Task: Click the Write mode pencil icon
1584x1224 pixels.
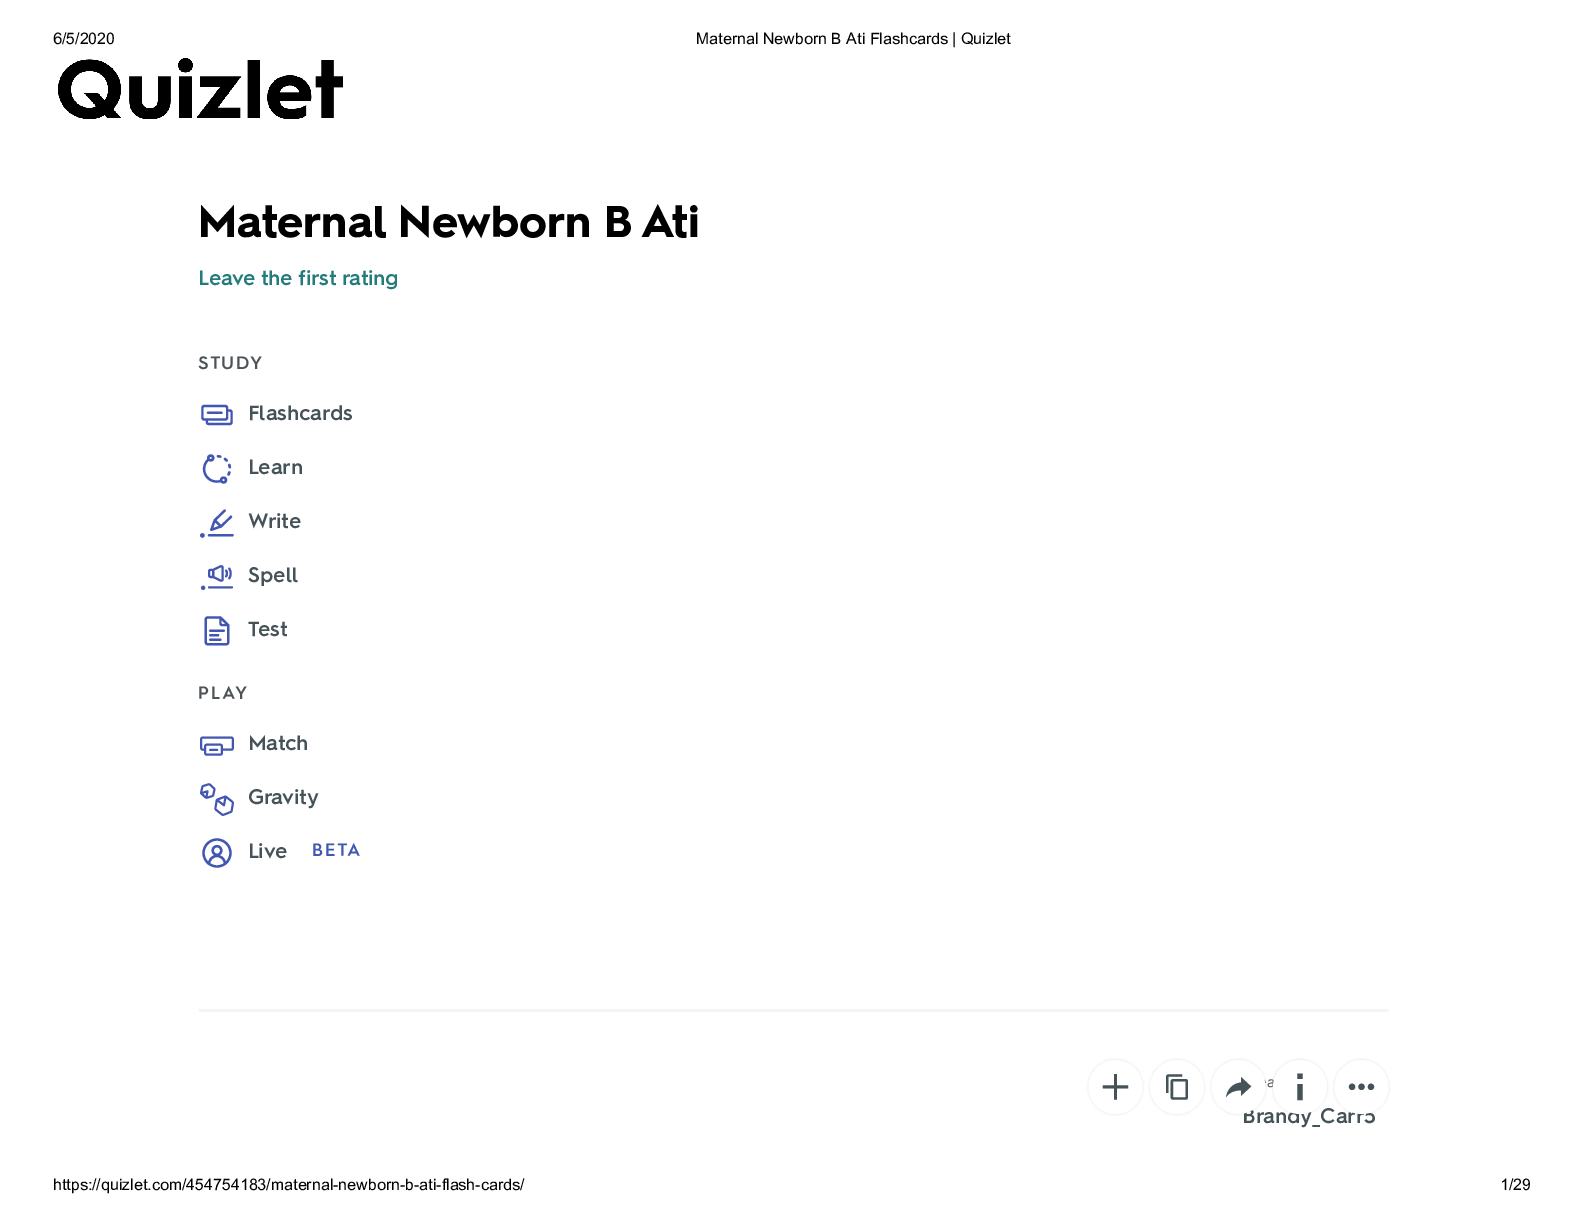Action: point(216,522)
